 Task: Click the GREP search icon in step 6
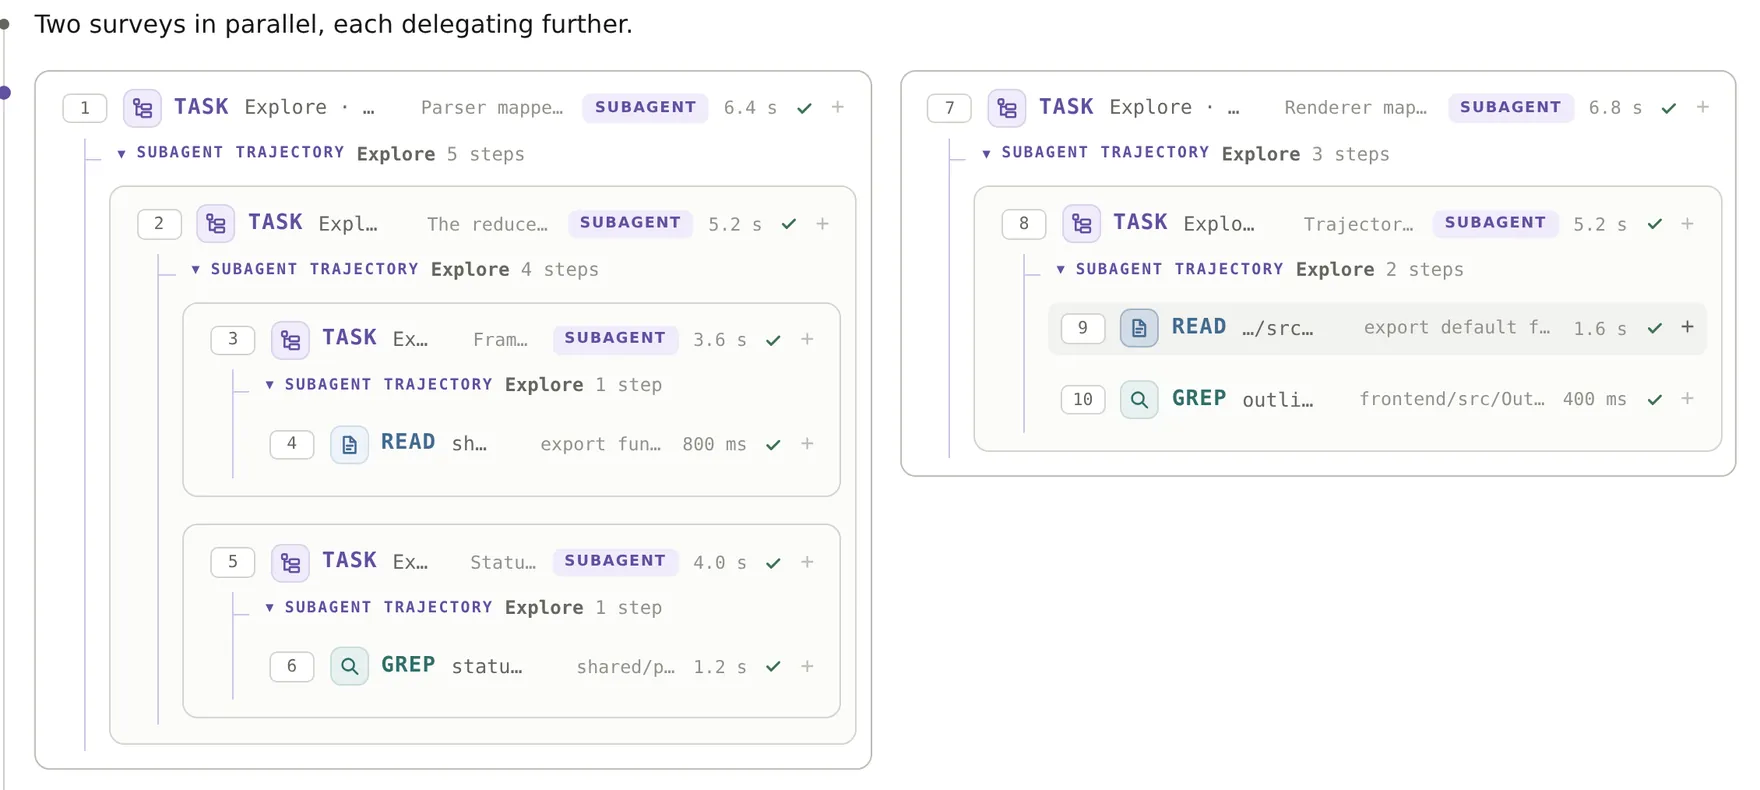[349, 666]
